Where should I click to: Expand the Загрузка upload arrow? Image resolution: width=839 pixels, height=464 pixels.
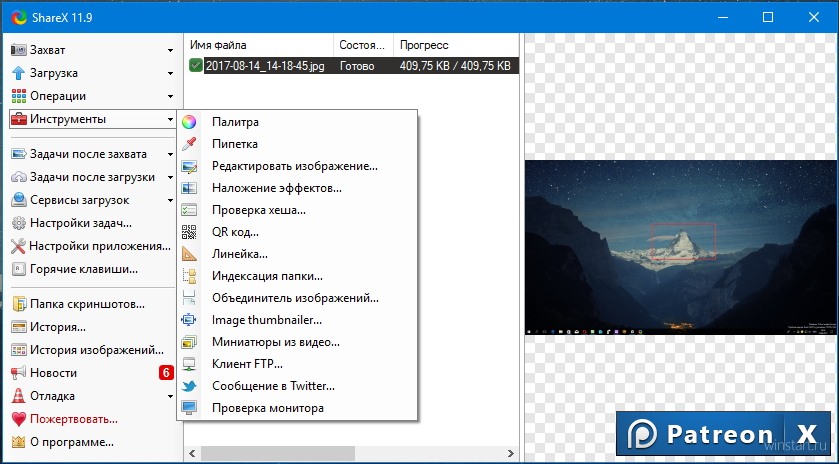tap(170, 73)
